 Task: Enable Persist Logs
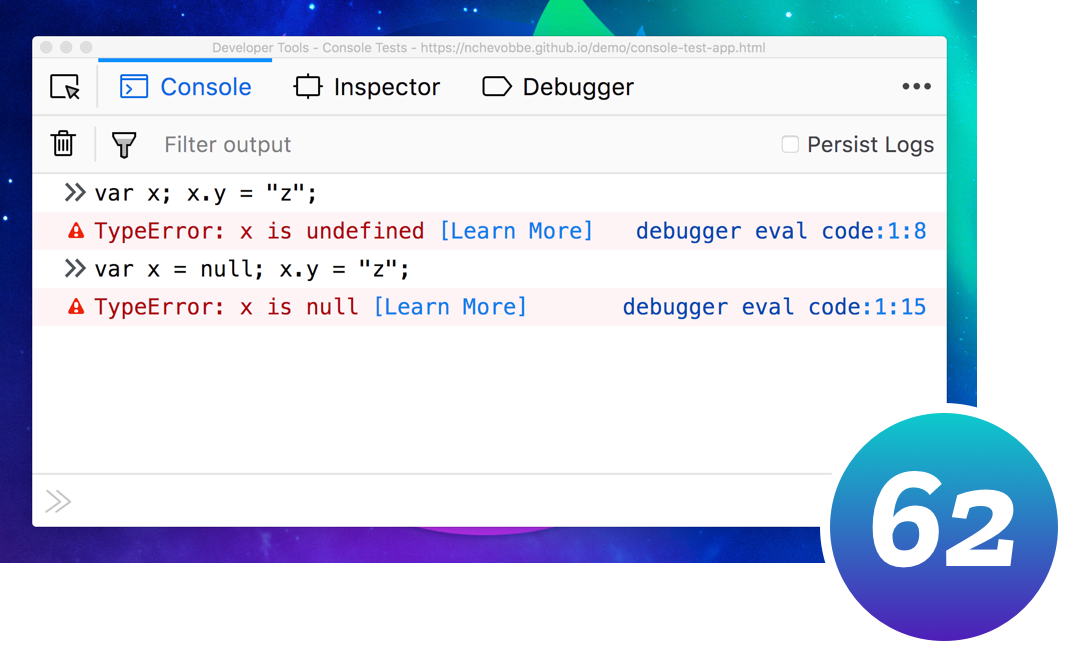(x=789, y=144)
